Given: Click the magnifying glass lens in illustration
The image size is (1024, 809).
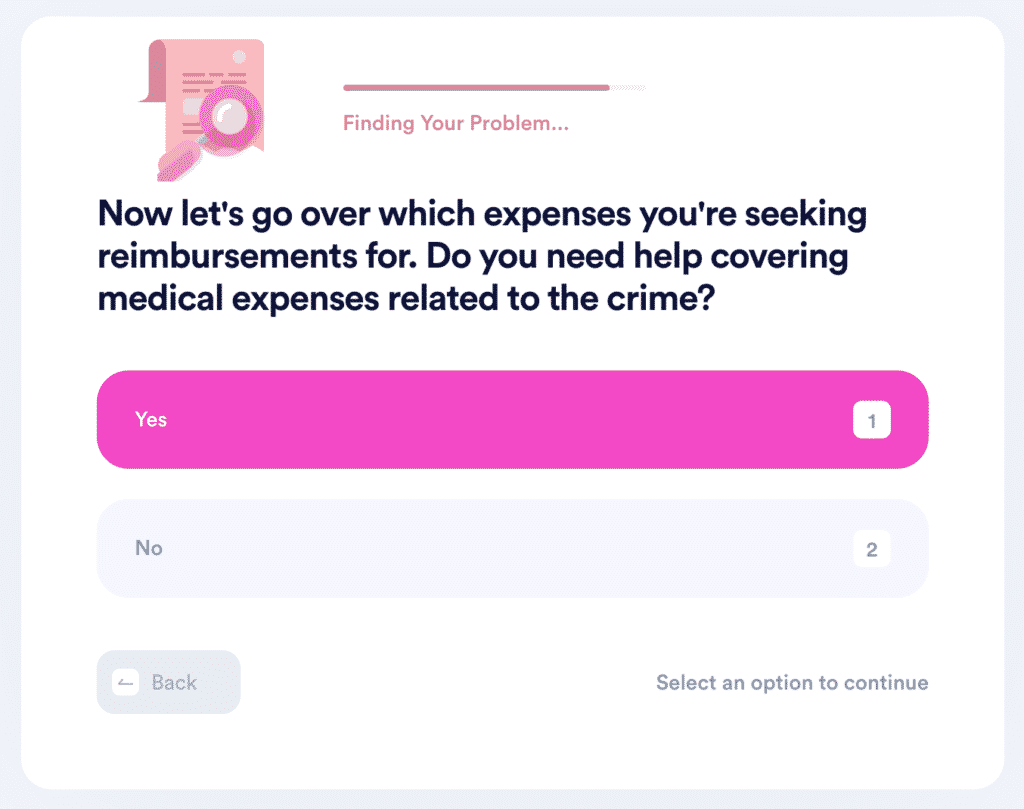Looking at the screenshot, I should tap(231, 118).
